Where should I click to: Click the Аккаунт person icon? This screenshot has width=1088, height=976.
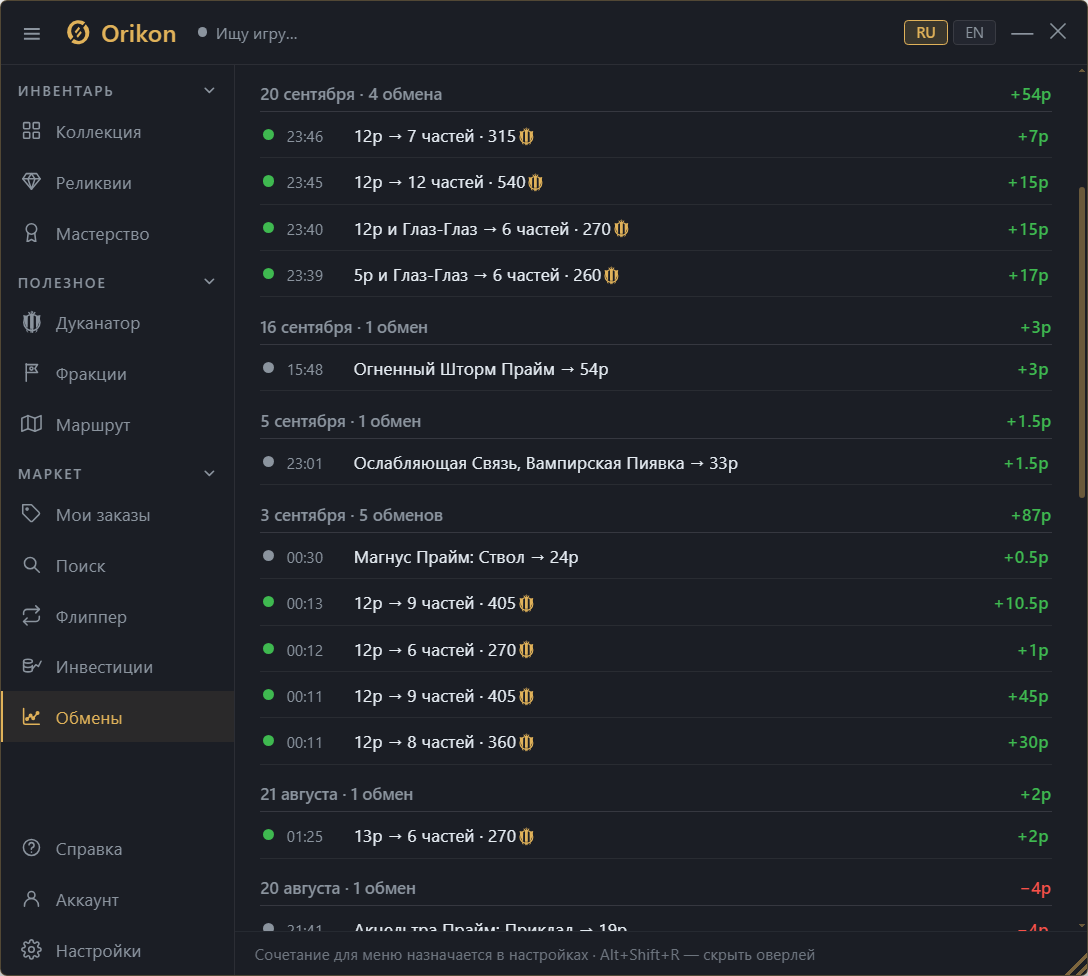click(x=31, y=899)
